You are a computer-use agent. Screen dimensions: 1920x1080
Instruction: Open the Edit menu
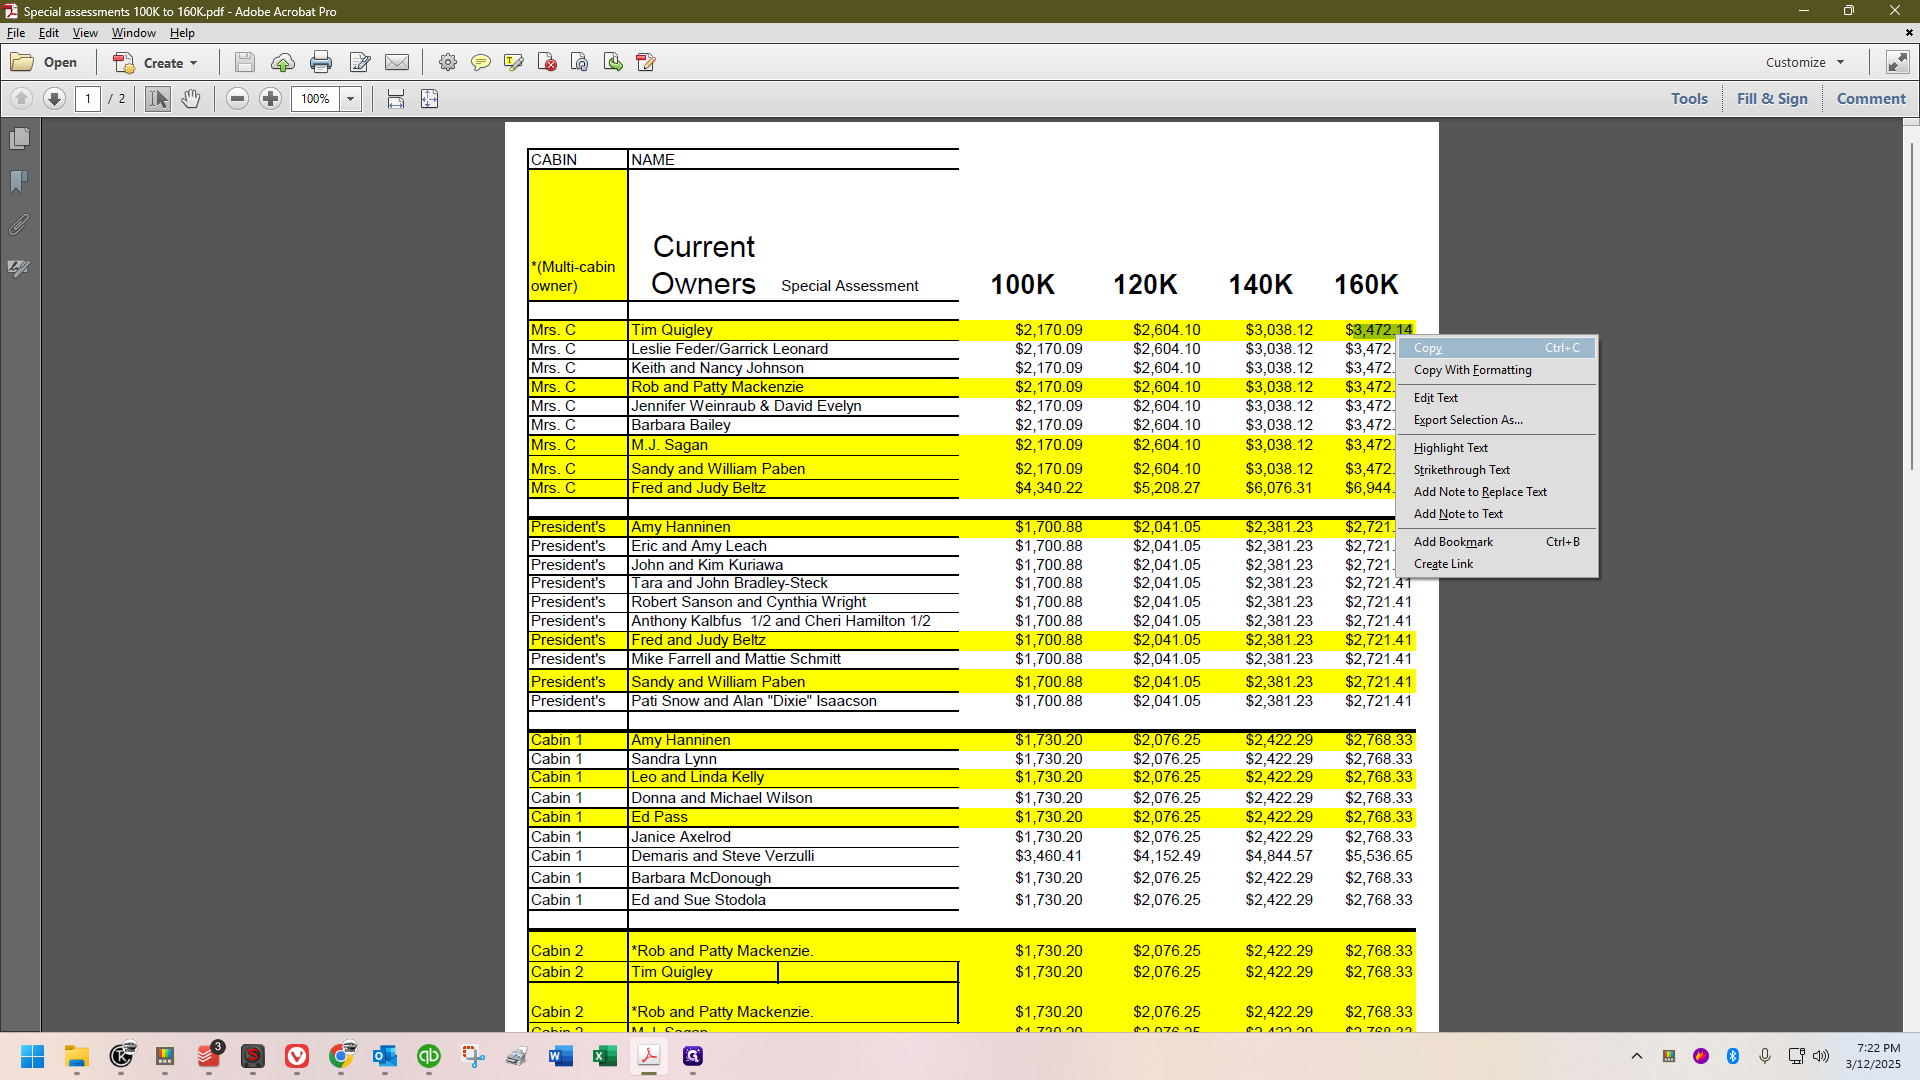[49, 33]
